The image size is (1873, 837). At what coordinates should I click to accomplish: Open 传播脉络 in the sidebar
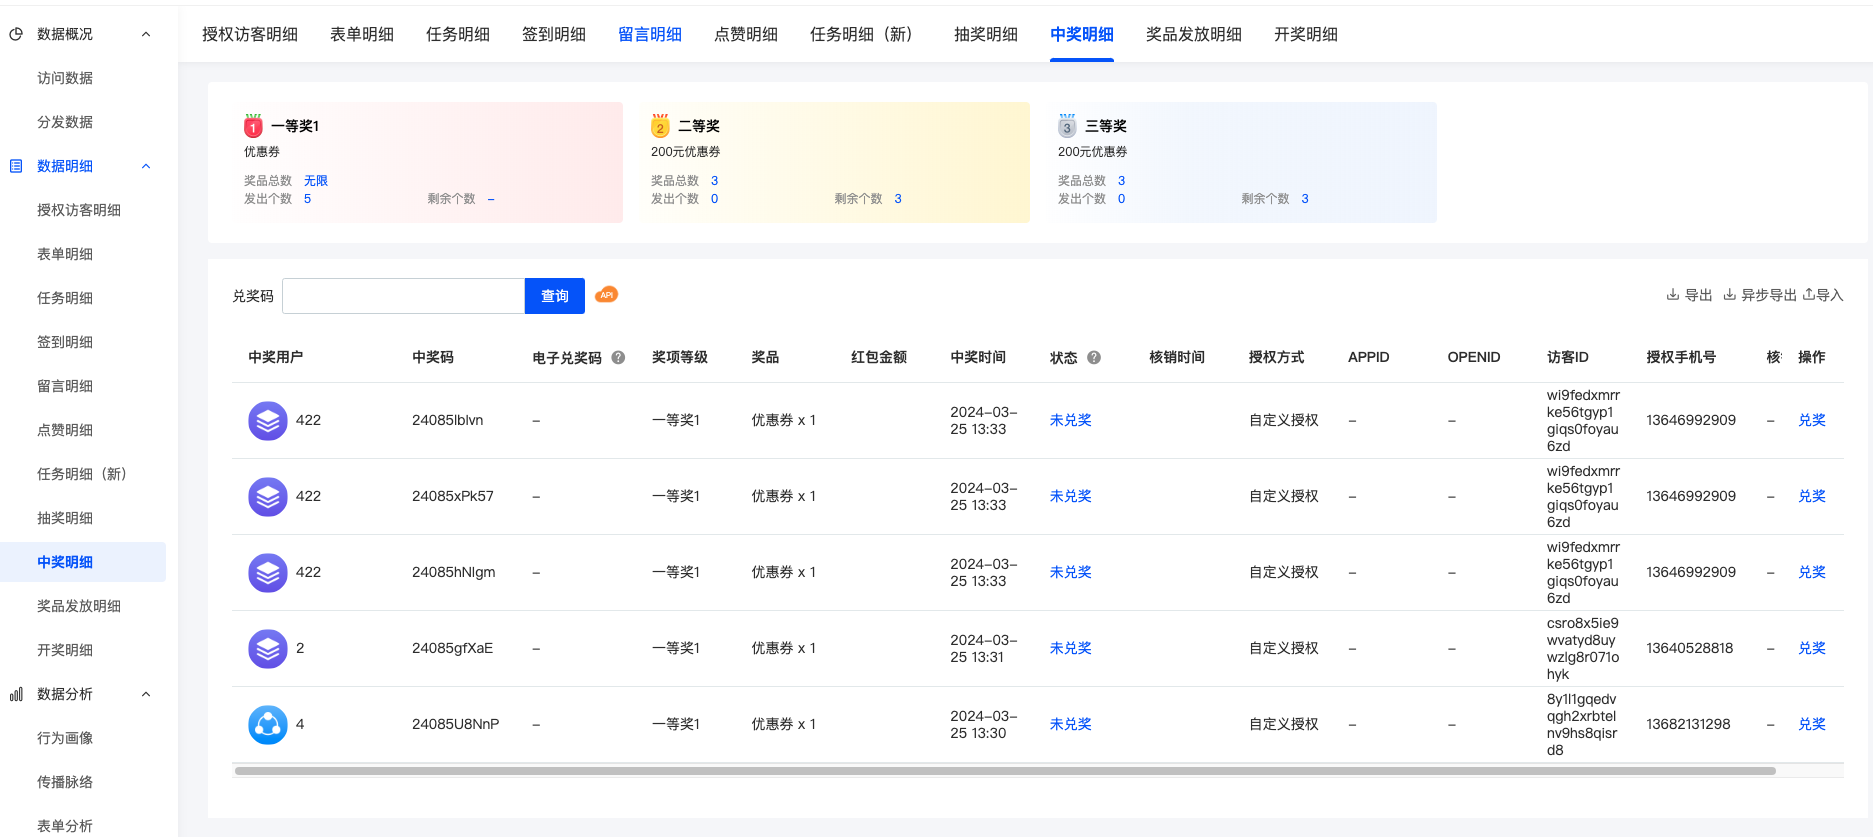65,782
